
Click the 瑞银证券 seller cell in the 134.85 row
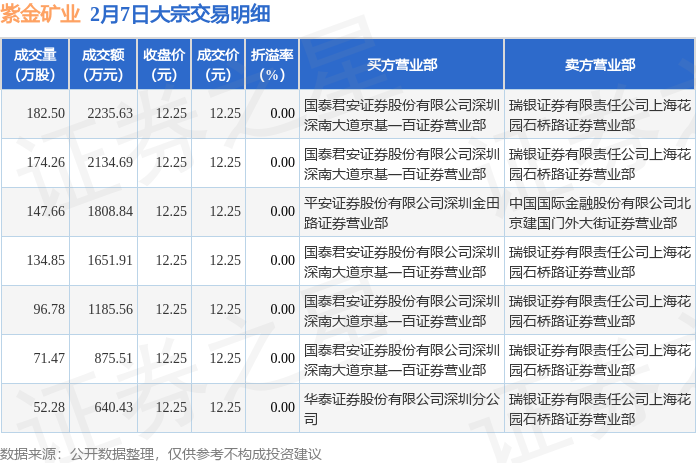point(600,262)
